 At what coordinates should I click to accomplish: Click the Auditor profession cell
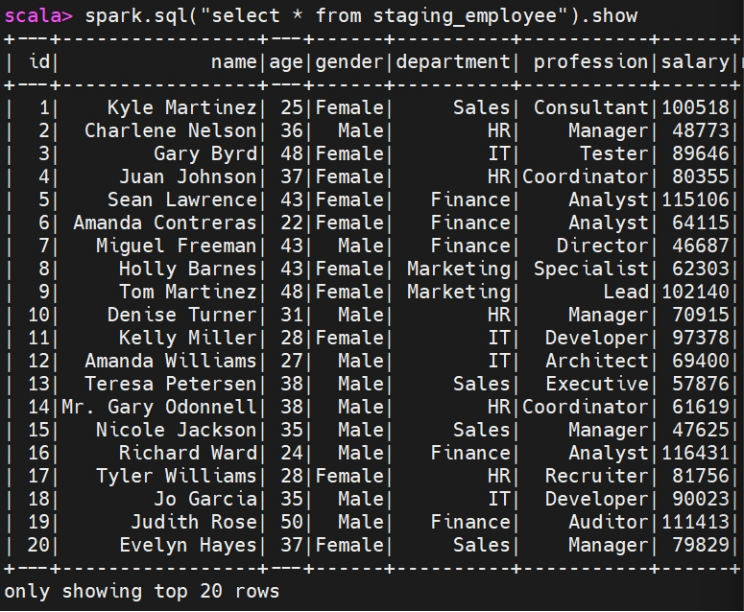click(x=608, y=522)
